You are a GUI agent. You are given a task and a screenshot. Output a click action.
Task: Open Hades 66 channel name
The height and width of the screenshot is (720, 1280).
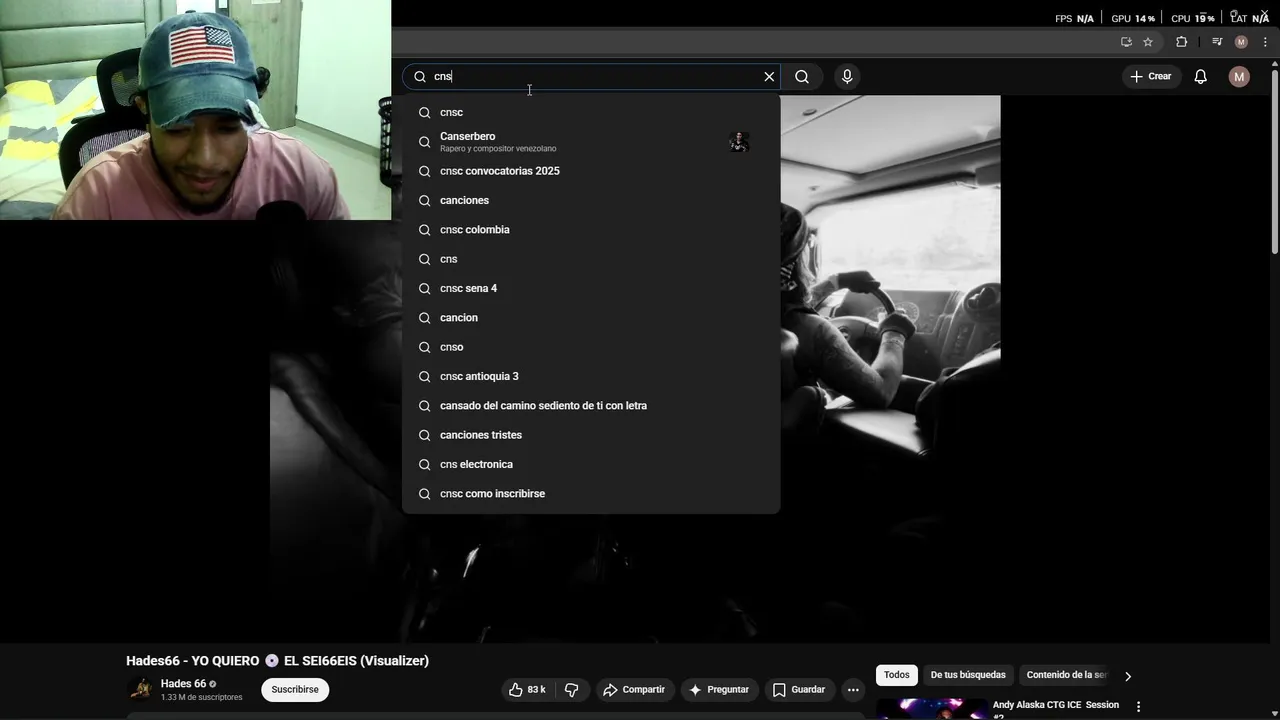click(183, 684)
